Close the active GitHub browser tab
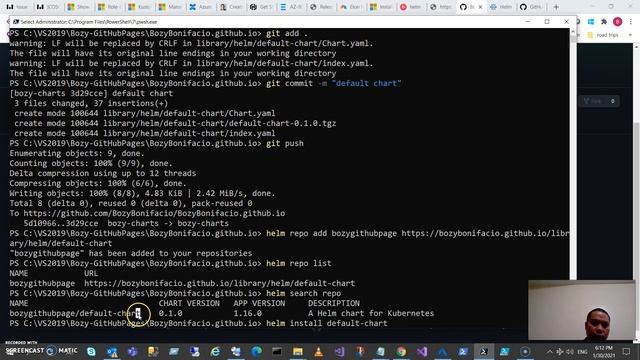640x360 pixels. 480,7
